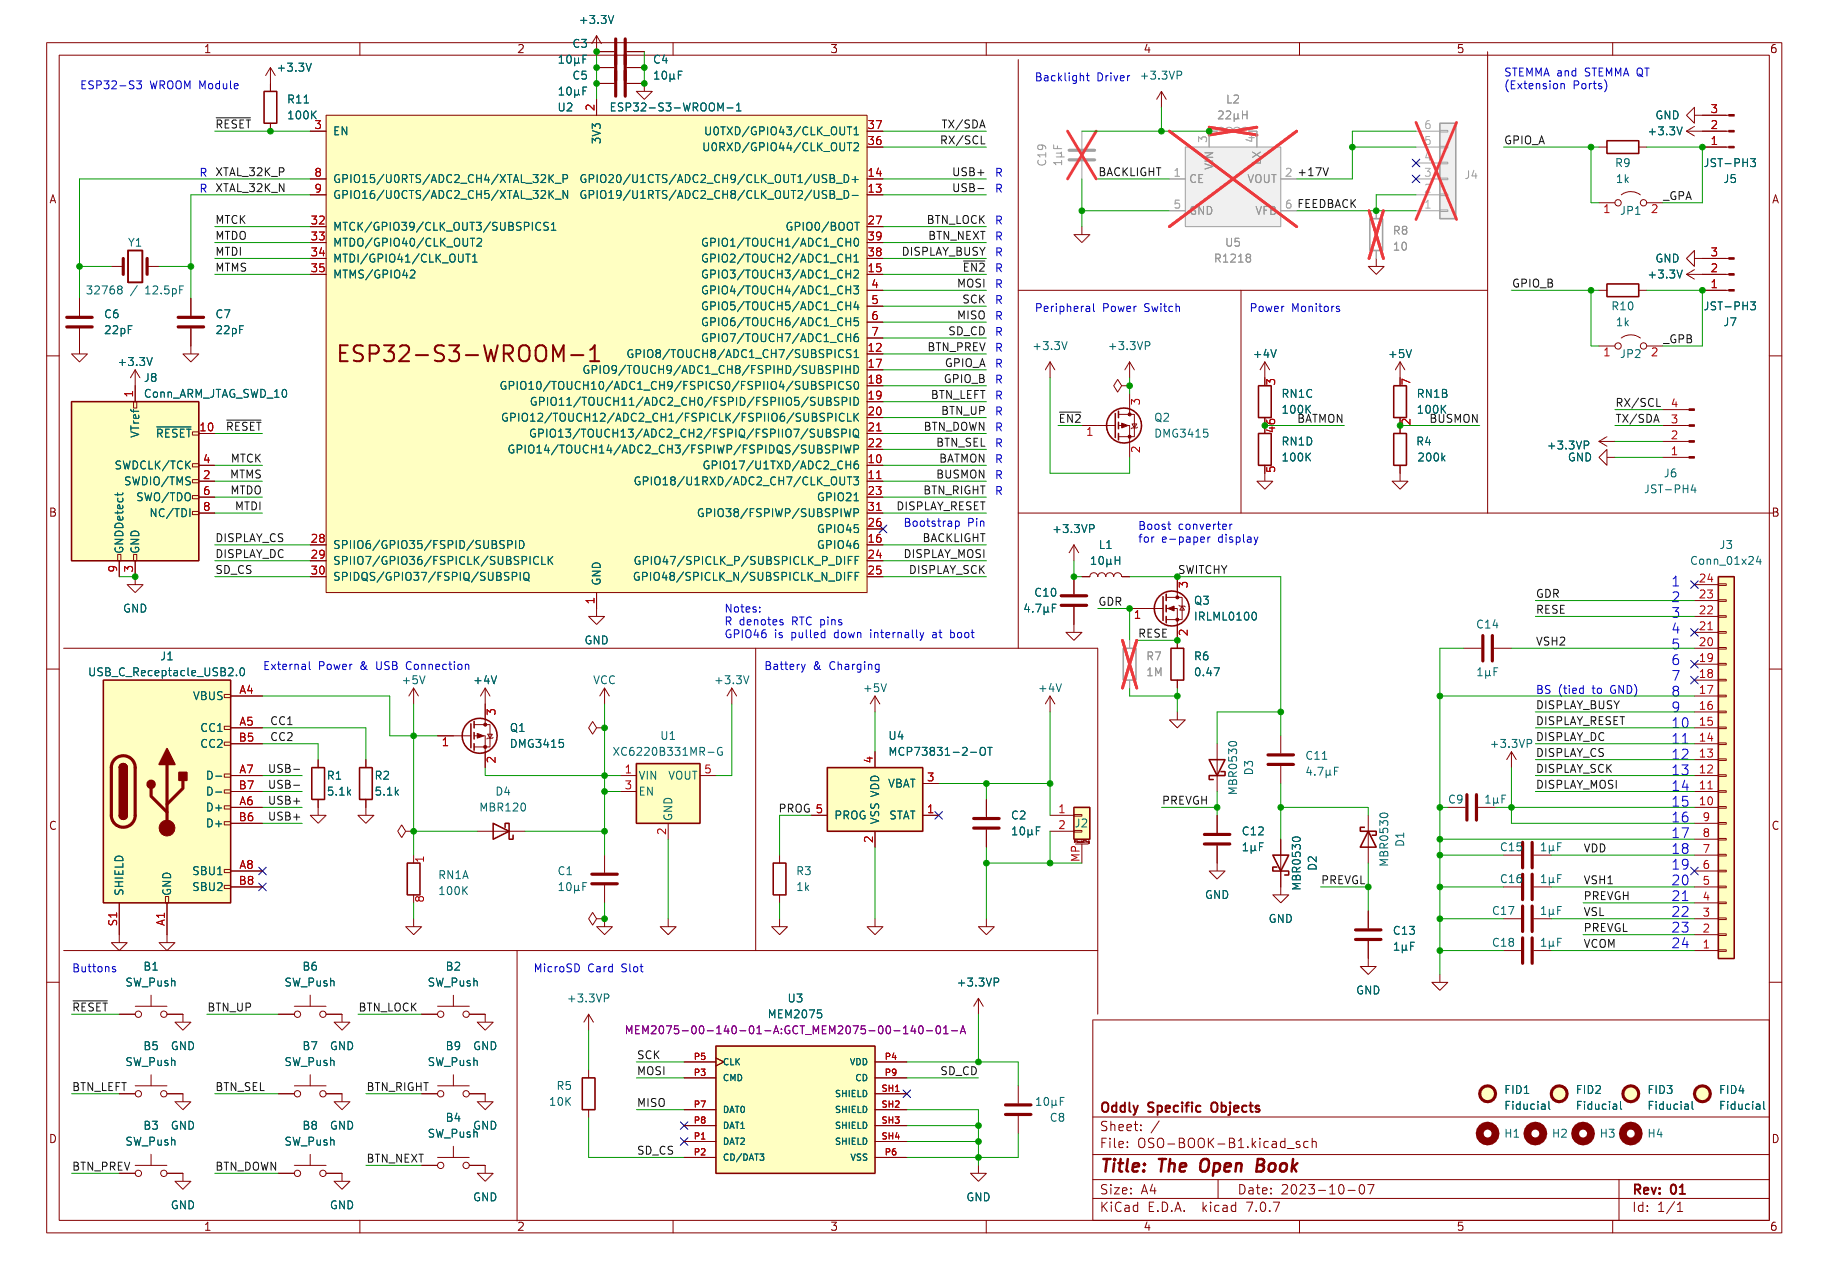Select the H4 mounting hole
This screenshot has height=1265, width=1822.
click(1631, 1133)
